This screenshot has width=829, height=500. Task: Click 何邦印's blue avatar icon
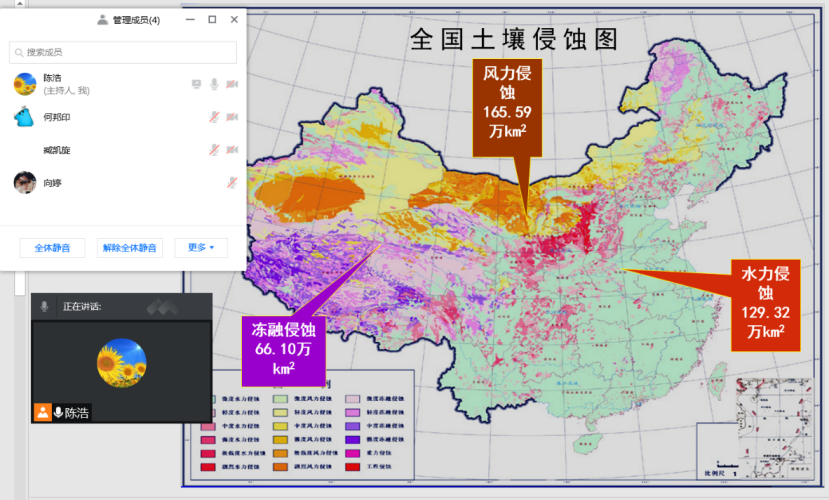pyautogui.click(x=25, y=117)
